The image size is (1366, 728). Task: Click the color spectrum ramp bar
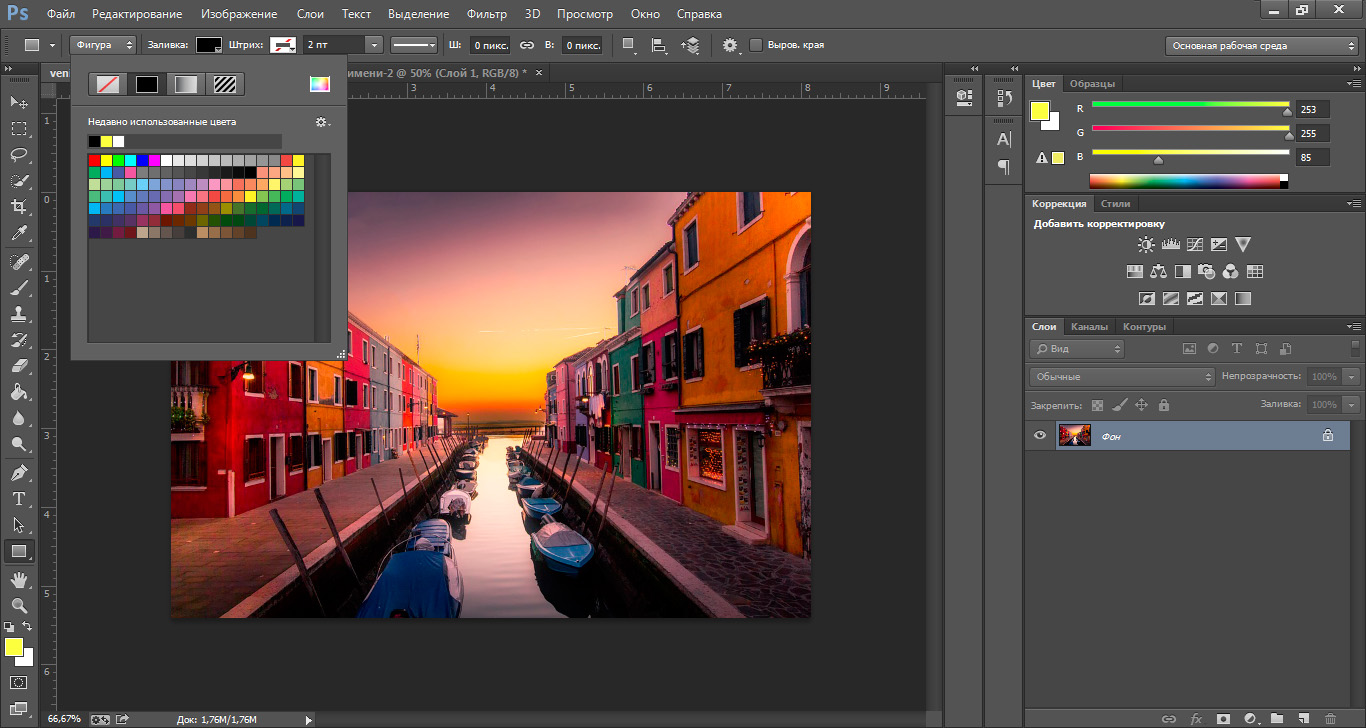point(1185,181)
